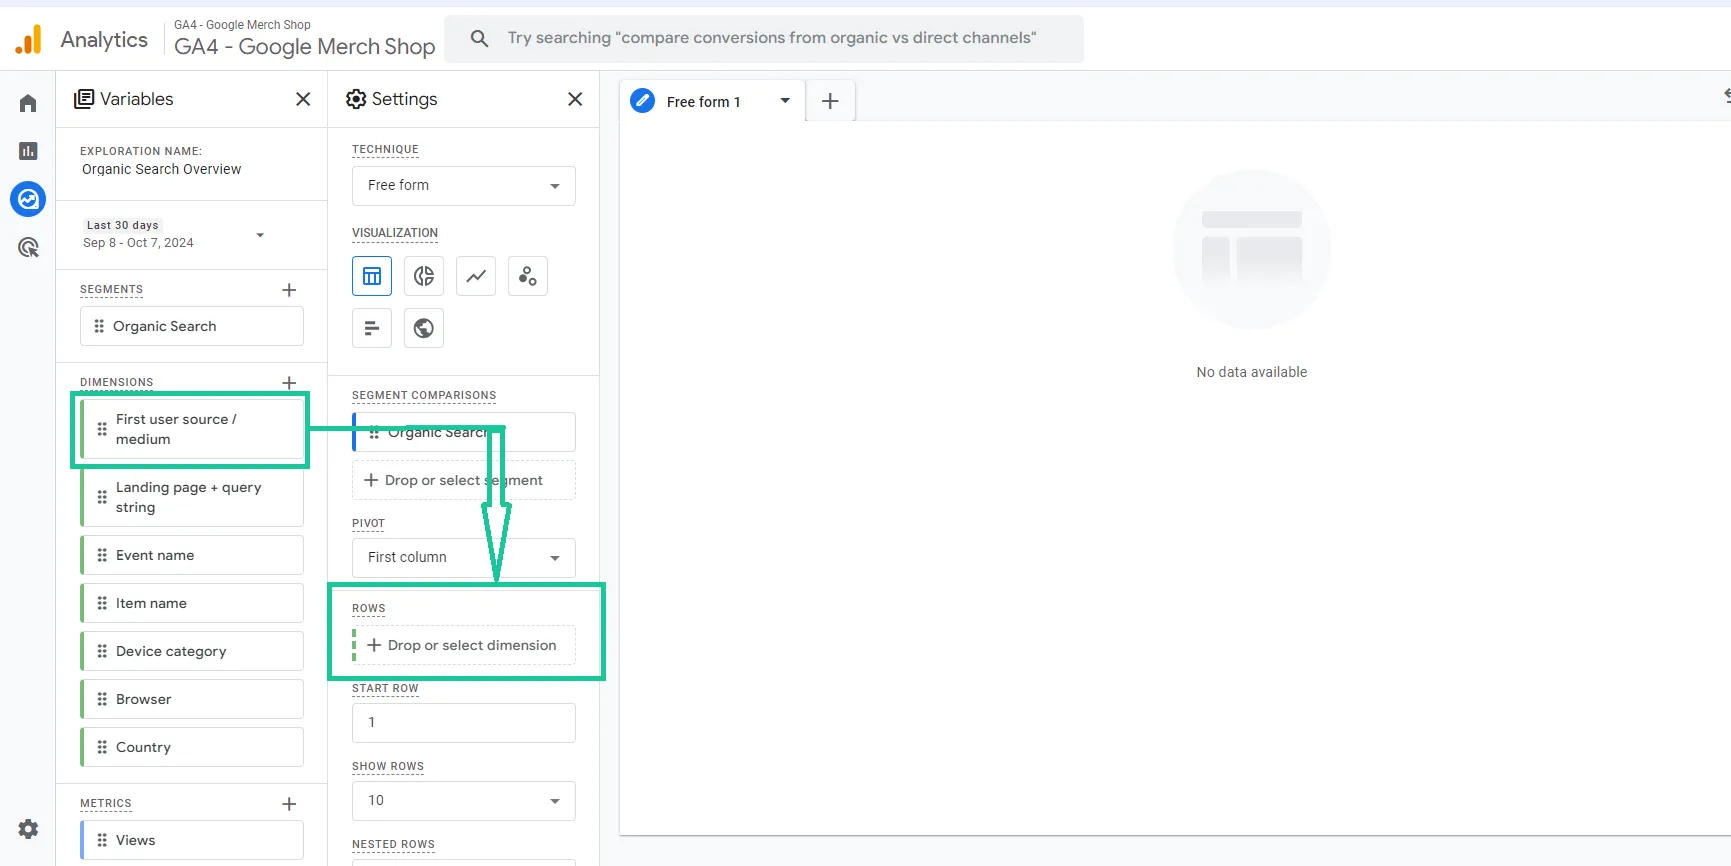This screenshot has width=1731, height=866.
Task: Select the Item name dimension
Action: (x=192, y=603)
